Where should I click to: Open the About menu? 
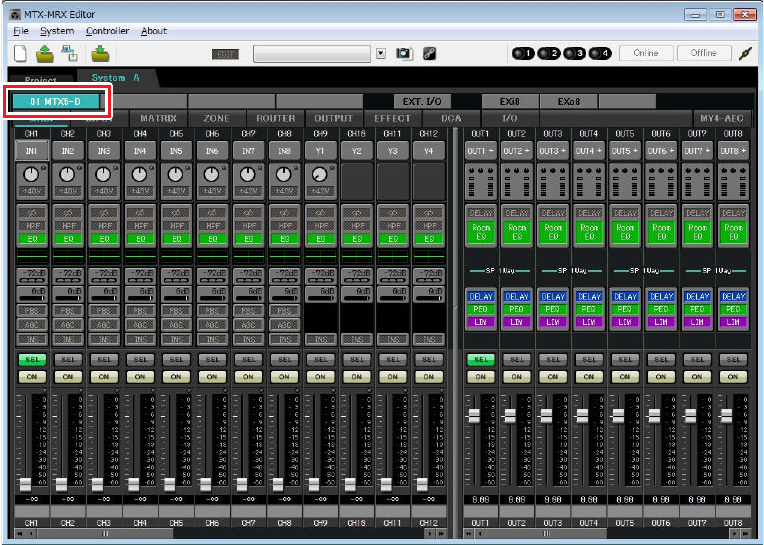[154, 31]
